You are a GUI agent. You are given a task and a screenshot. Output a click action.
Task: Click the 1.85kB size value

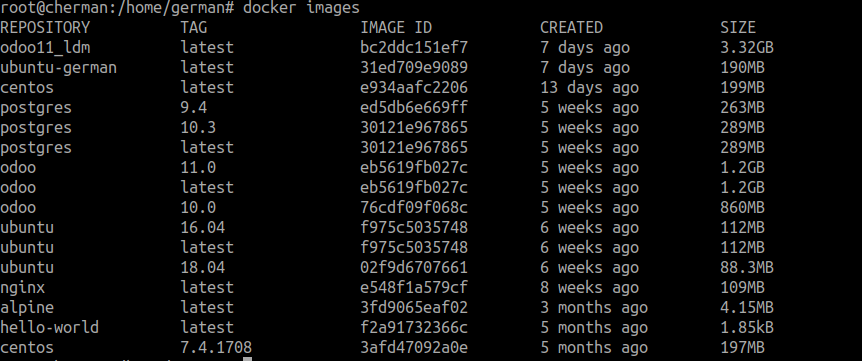click(747, 327)
